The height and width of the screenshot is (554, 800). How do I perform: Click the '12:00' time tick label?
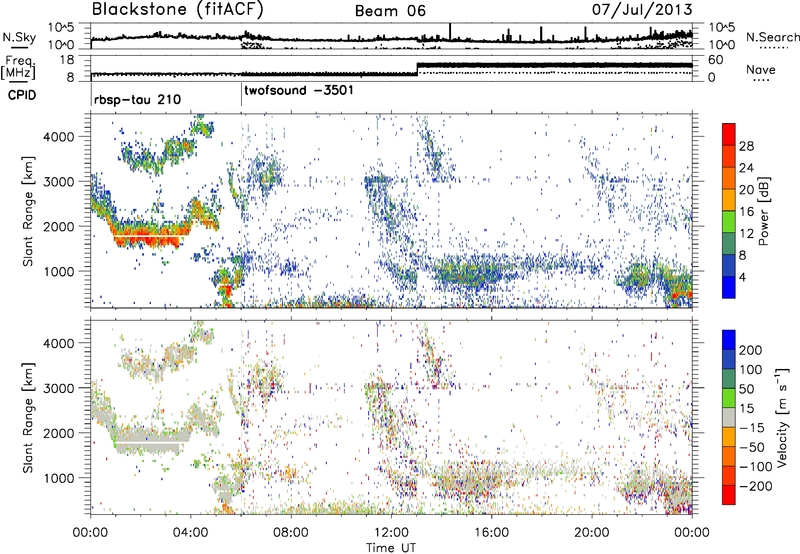[x=391, y=533]
